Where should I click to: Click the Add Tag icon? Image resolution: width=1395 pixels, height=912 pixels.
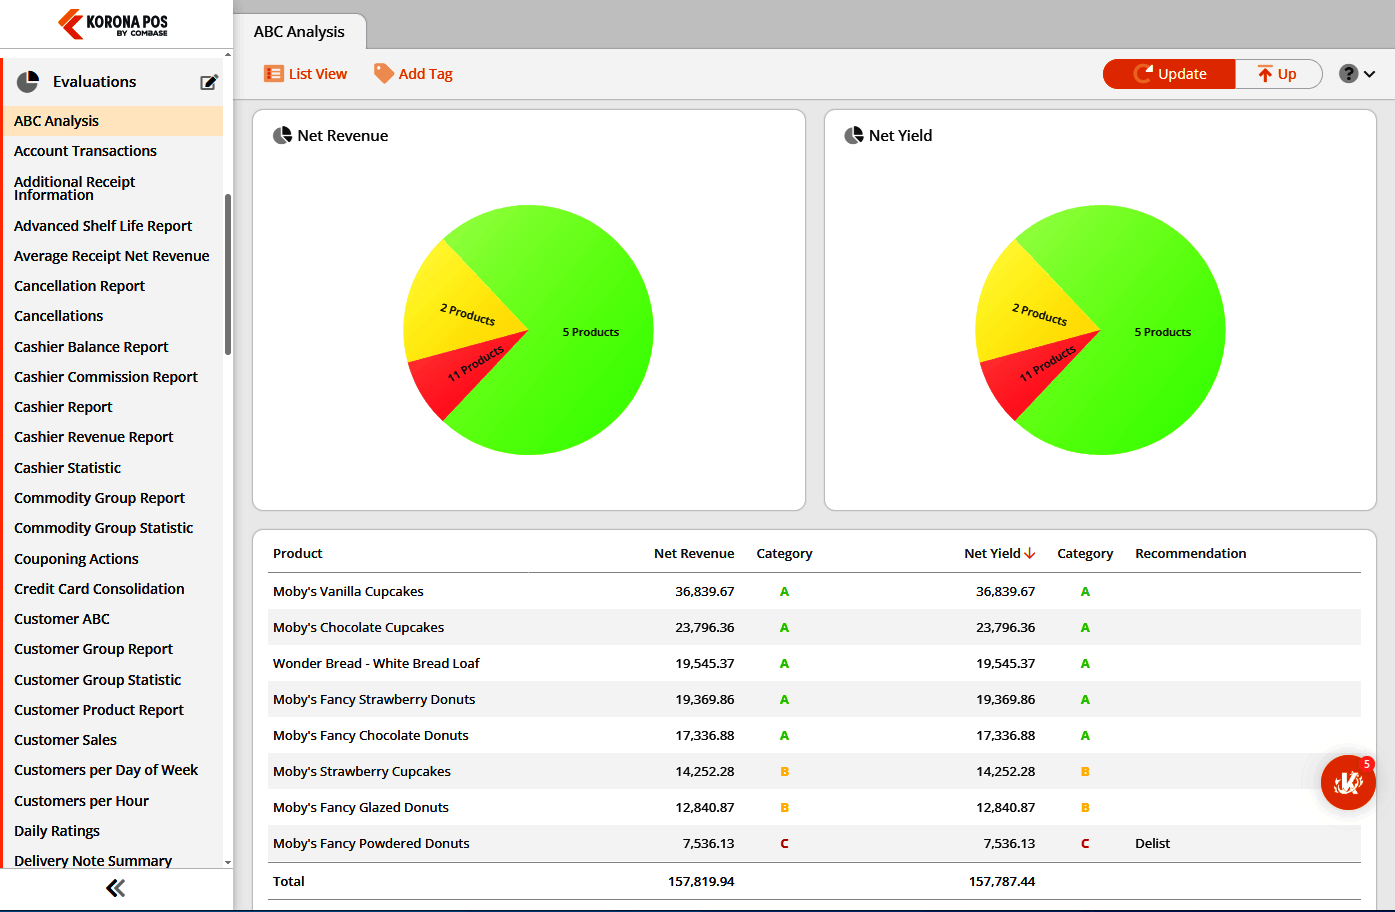[x=383, y=74]
